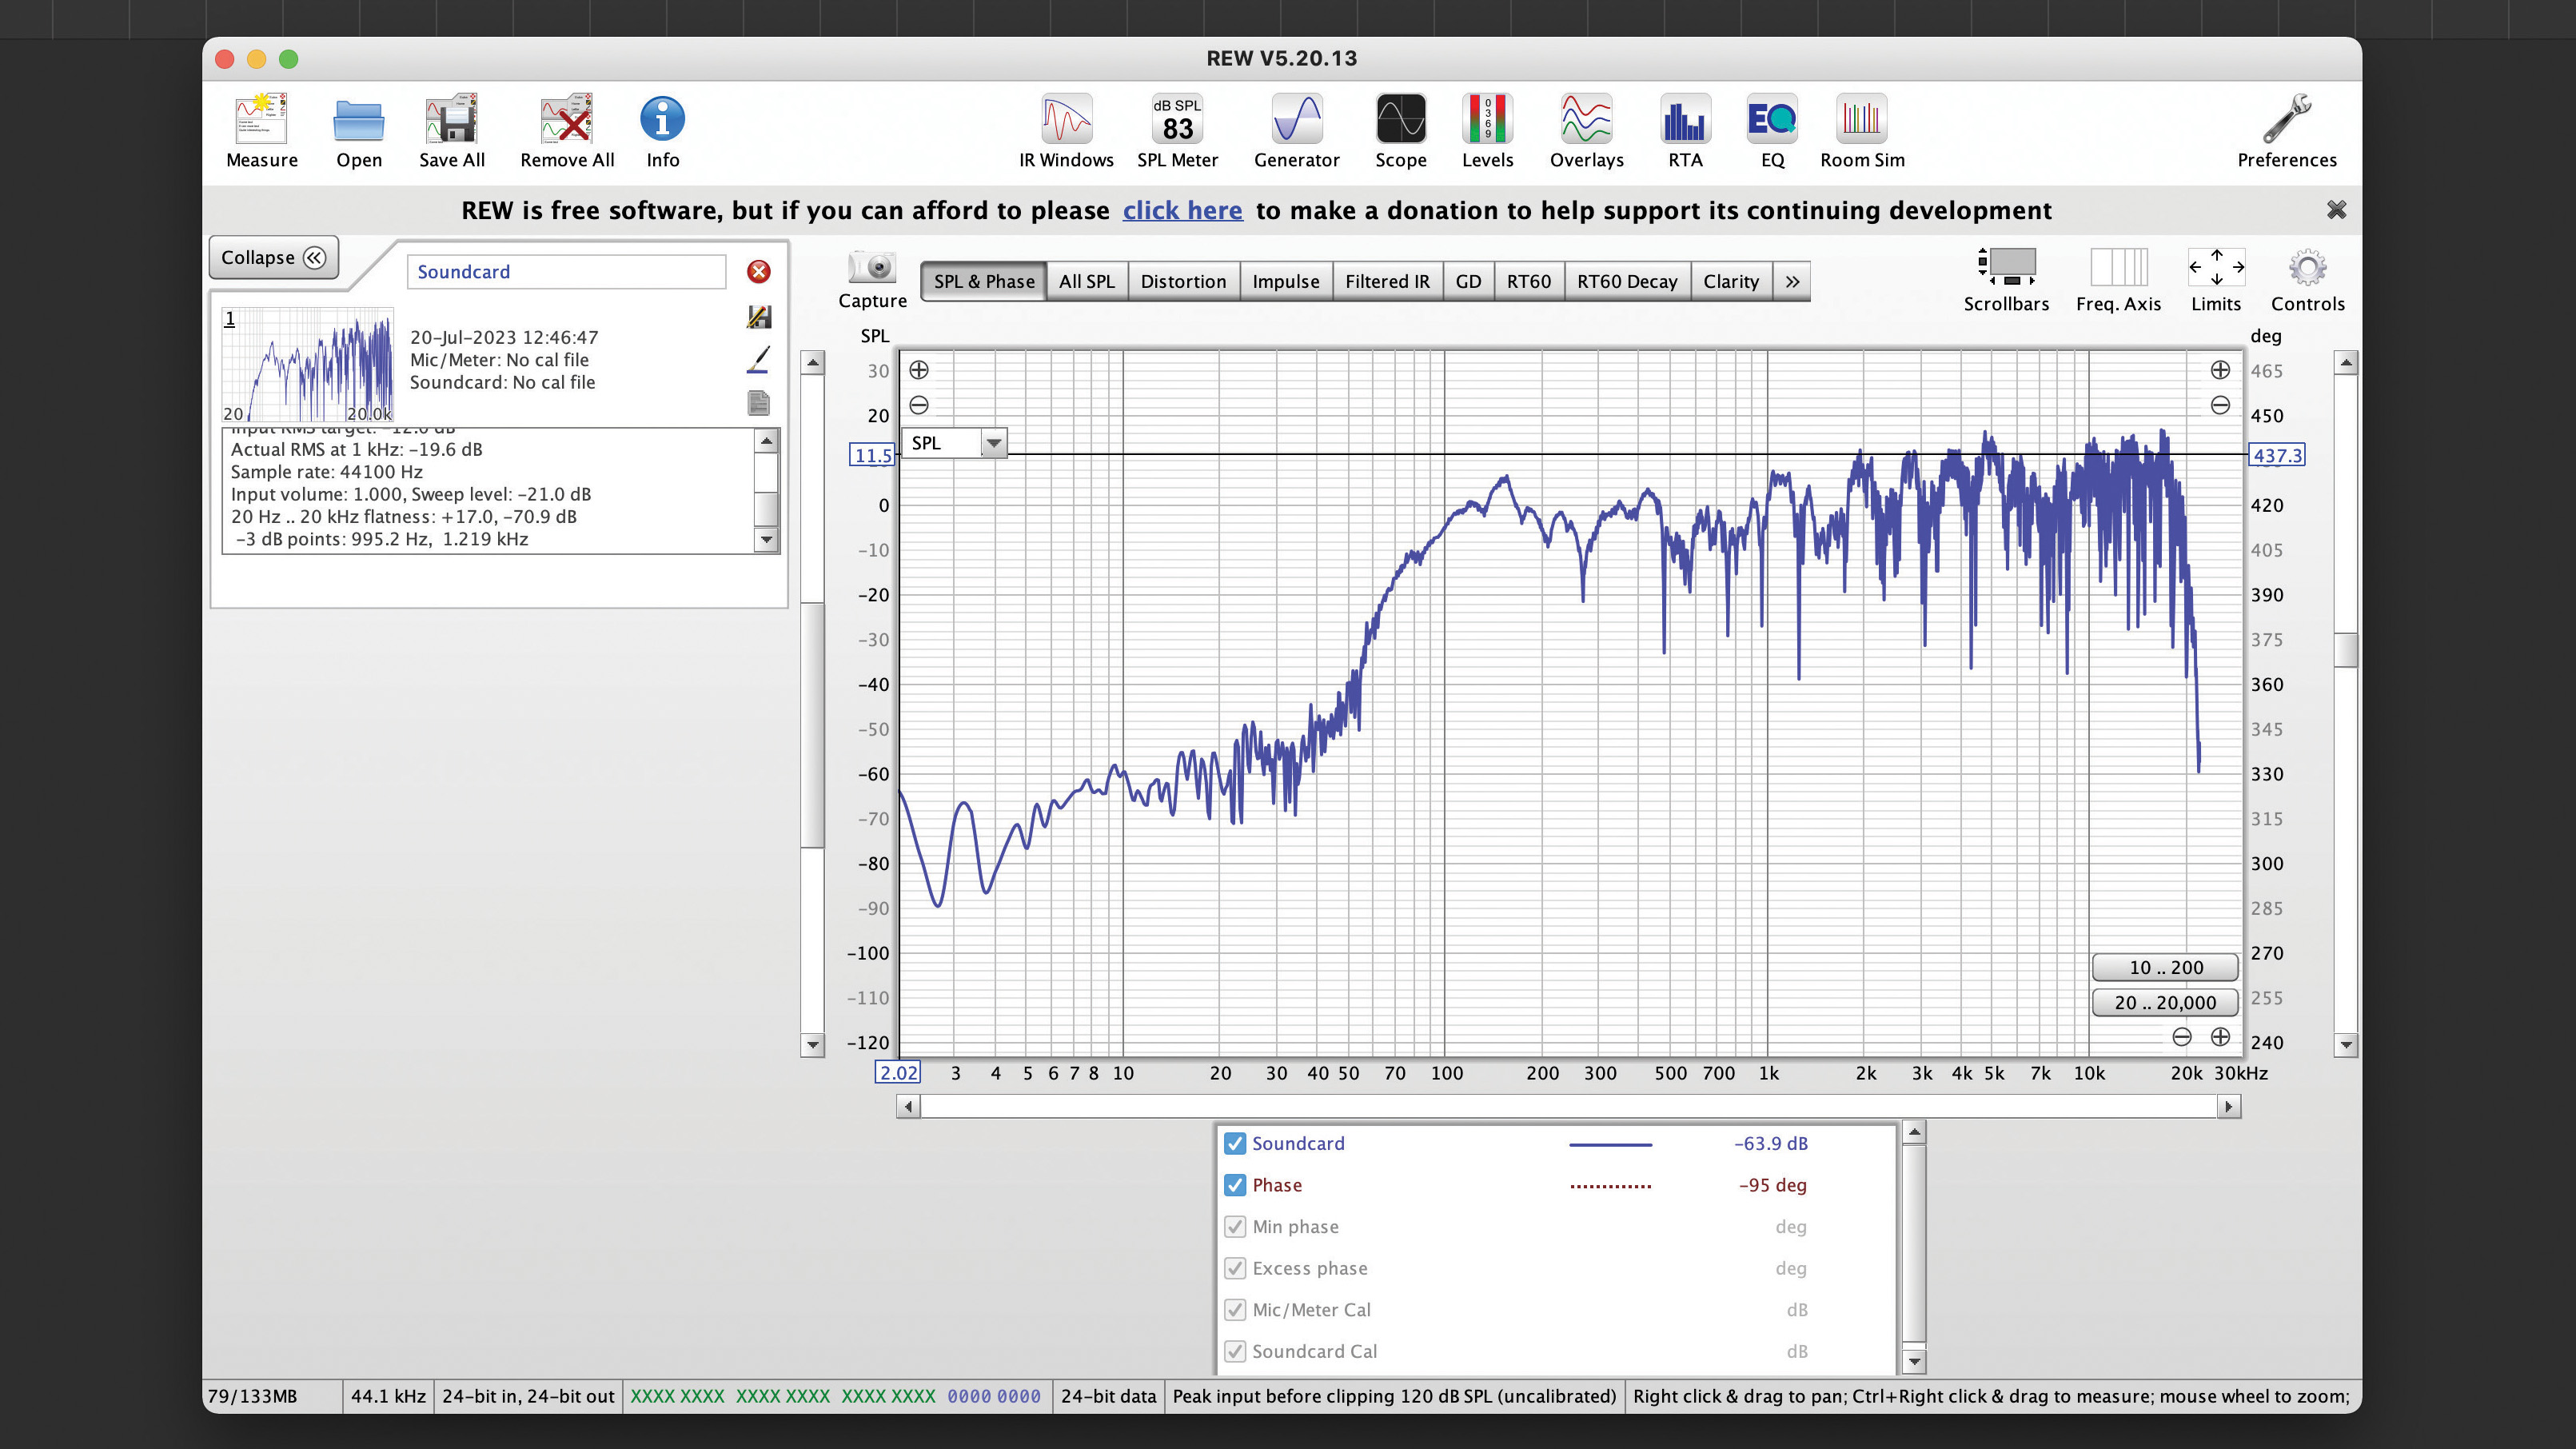Image resolution: width=2576 pixels, height=1449 pixels.
Task: Toggle the Min phase checkbox
Action: coord(1235,1227)
